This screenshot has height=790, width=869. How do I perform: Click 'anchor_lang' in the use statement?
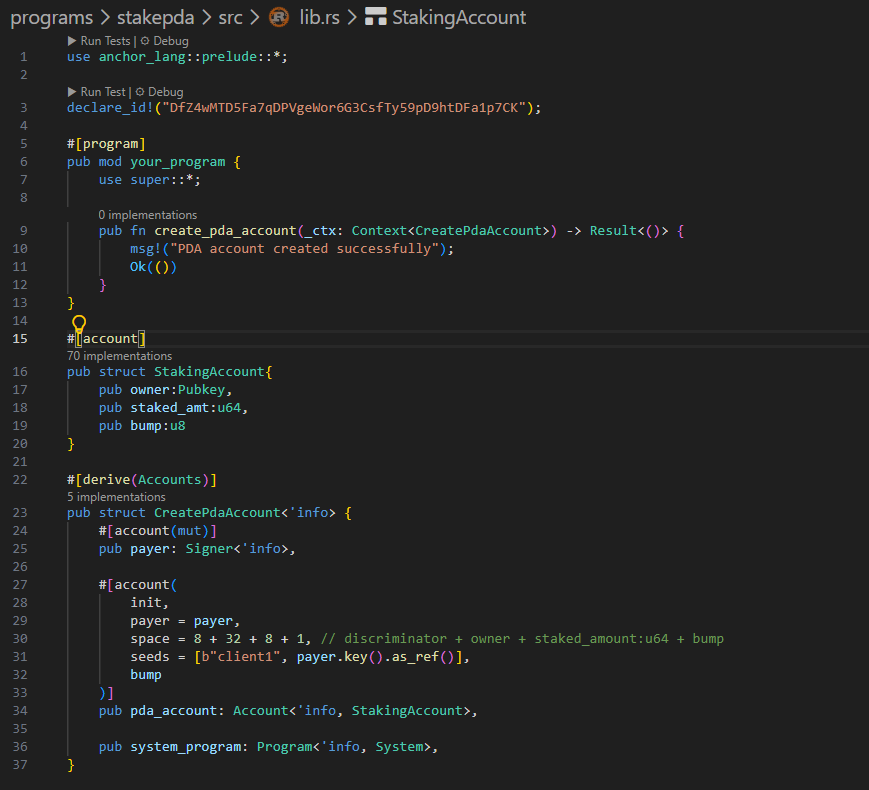[142, 57]
